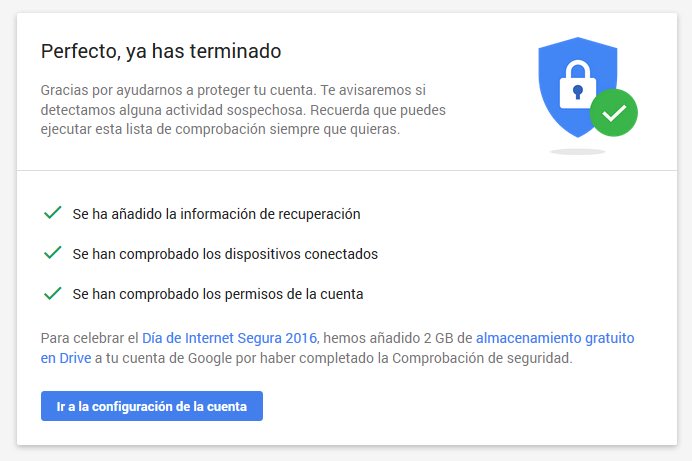This screenshot has width=692, height=461.
Task: Open the Día de Internet Segura 2016 link
Action: click(x=229, y=338)
